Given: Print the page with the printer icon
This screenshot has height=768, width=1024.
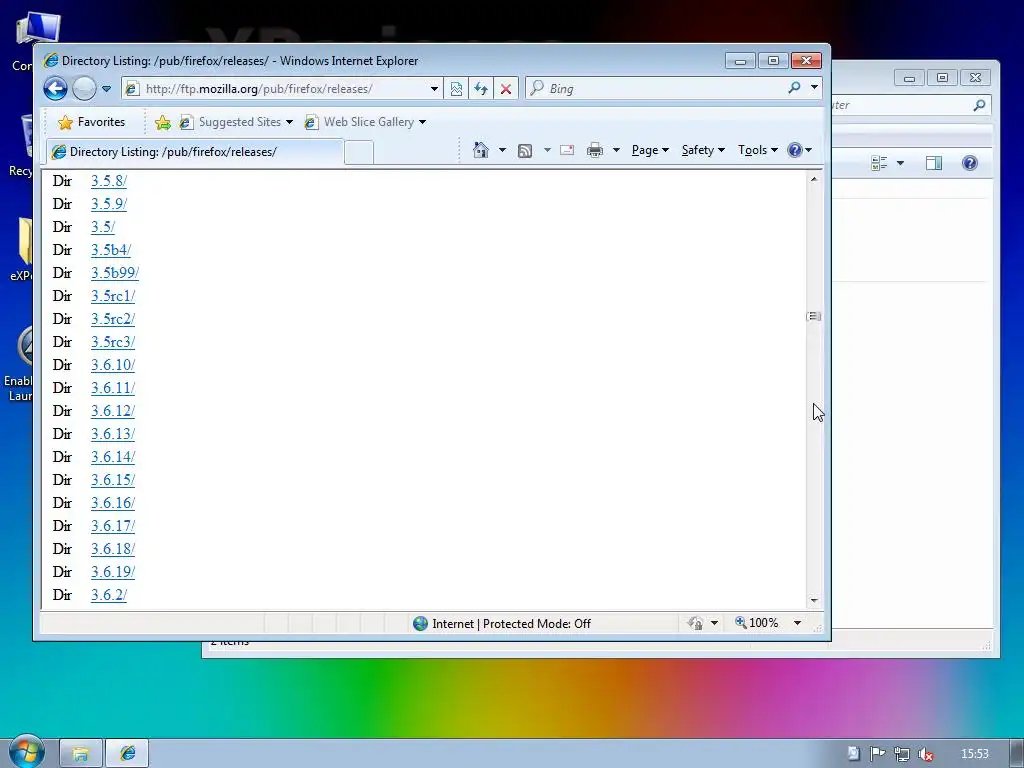Looking at the screenshot, I should point(595,151).
